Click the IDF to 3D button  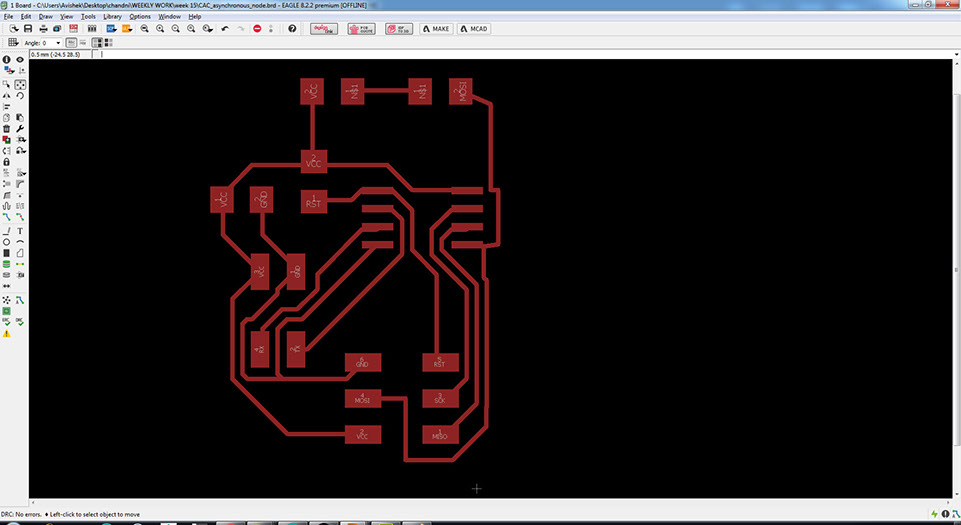tap(399, 29)
